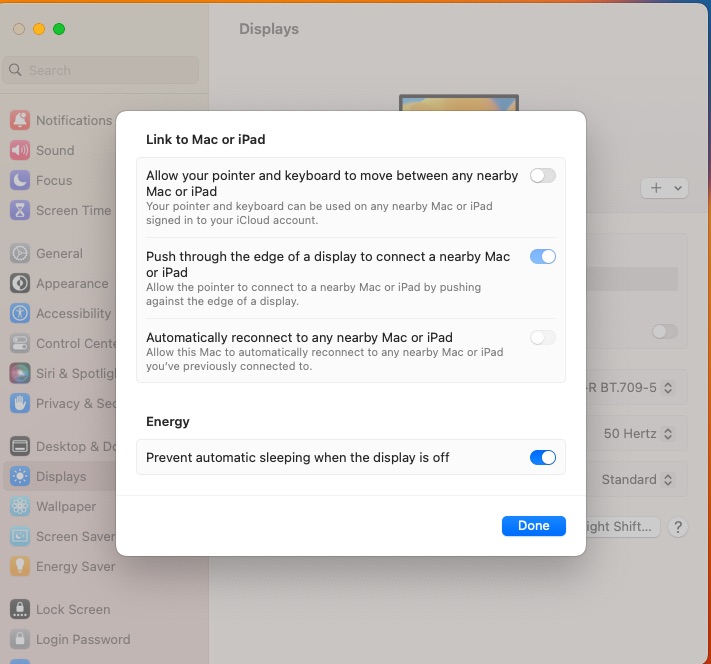Click the green zoom window button

point(59,29)
